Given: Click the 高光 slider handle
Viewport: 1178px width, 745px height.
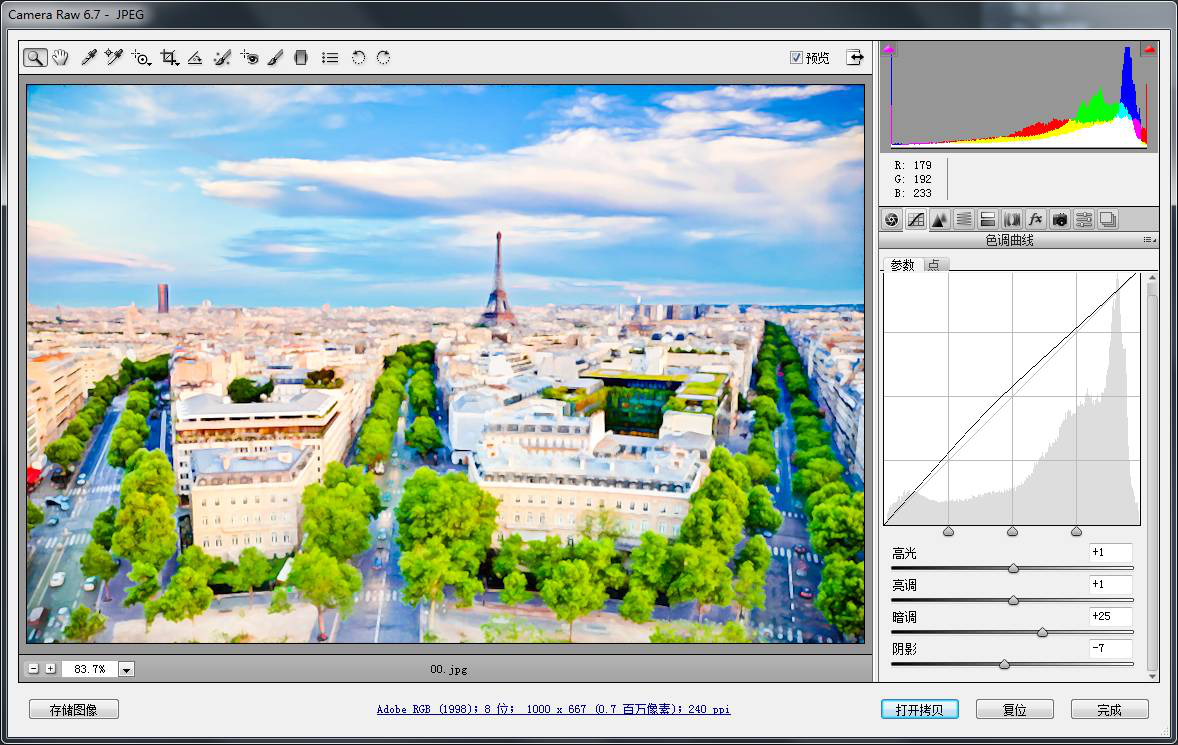Looking at the screenshot, I should tap(1013, 569).
